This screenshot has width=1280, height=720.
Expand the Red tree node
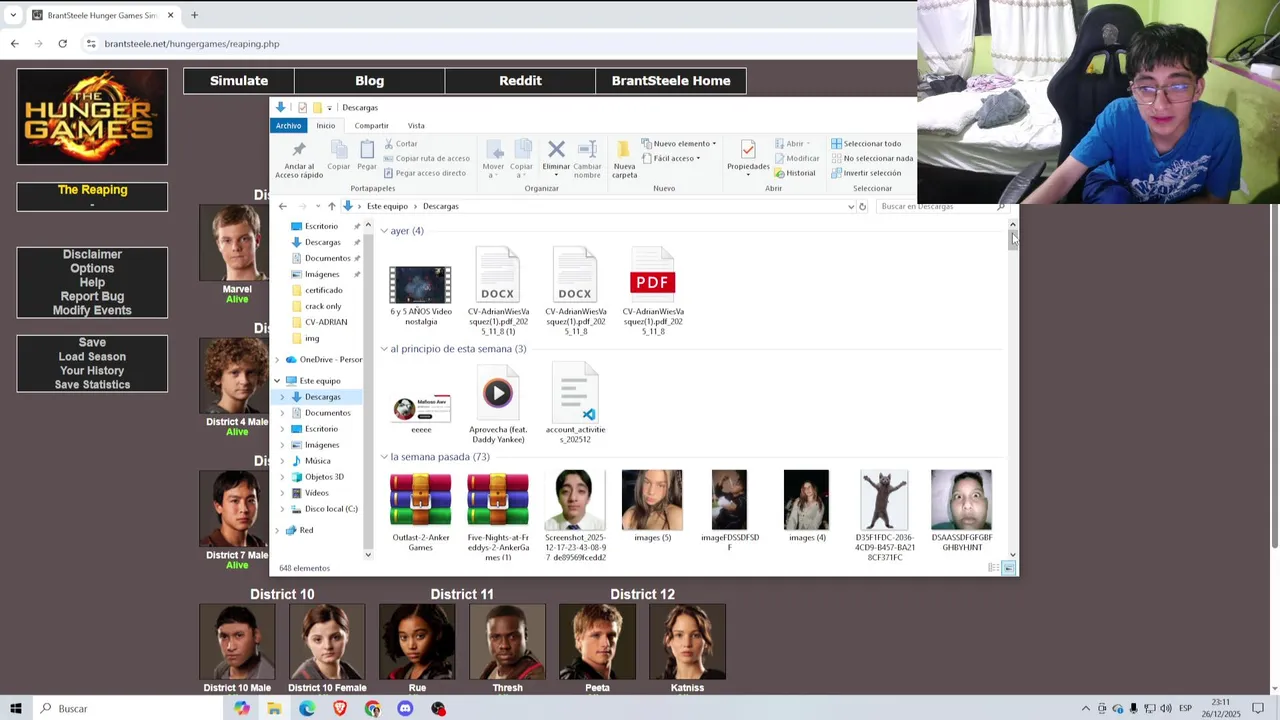277,531
